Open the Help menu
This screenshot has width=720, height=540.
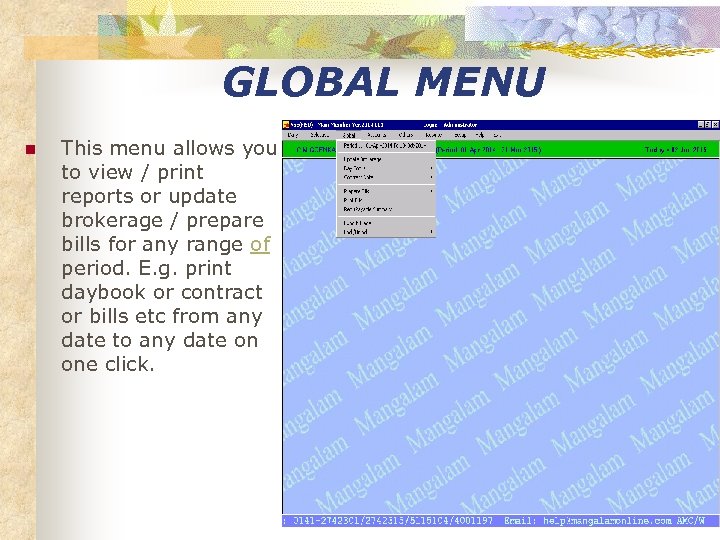tap(480, 135)
